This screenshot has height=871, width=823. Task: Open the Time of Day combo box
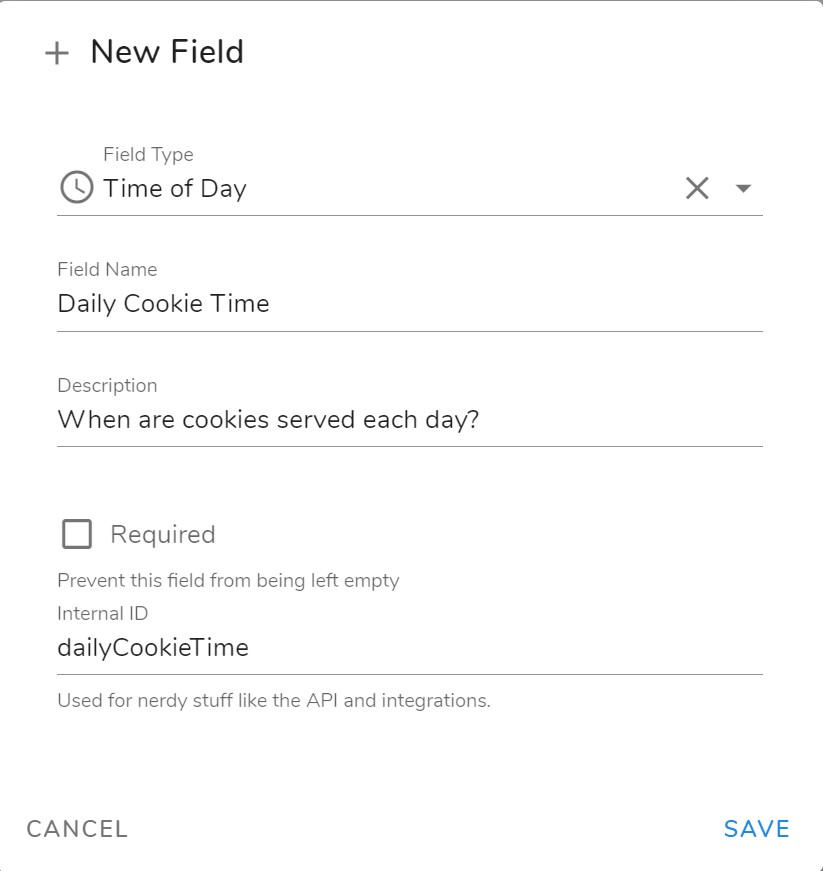(x=410, y=188)
